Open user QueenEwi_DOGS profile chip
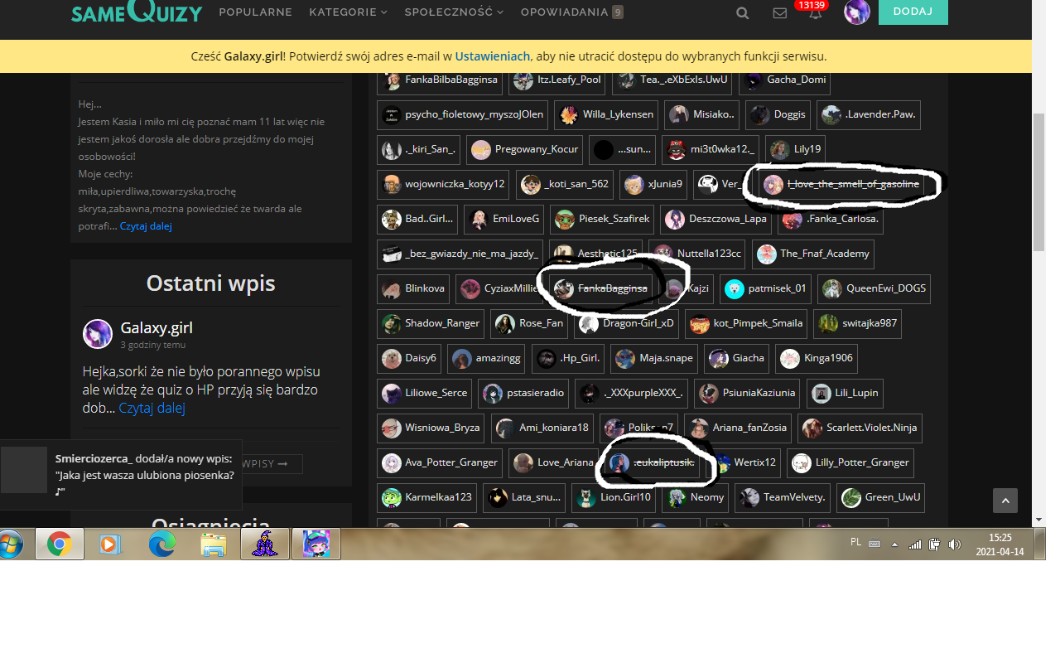Image resolution: width=1060 pixels, height=663 pixels. tap(875, 289)
